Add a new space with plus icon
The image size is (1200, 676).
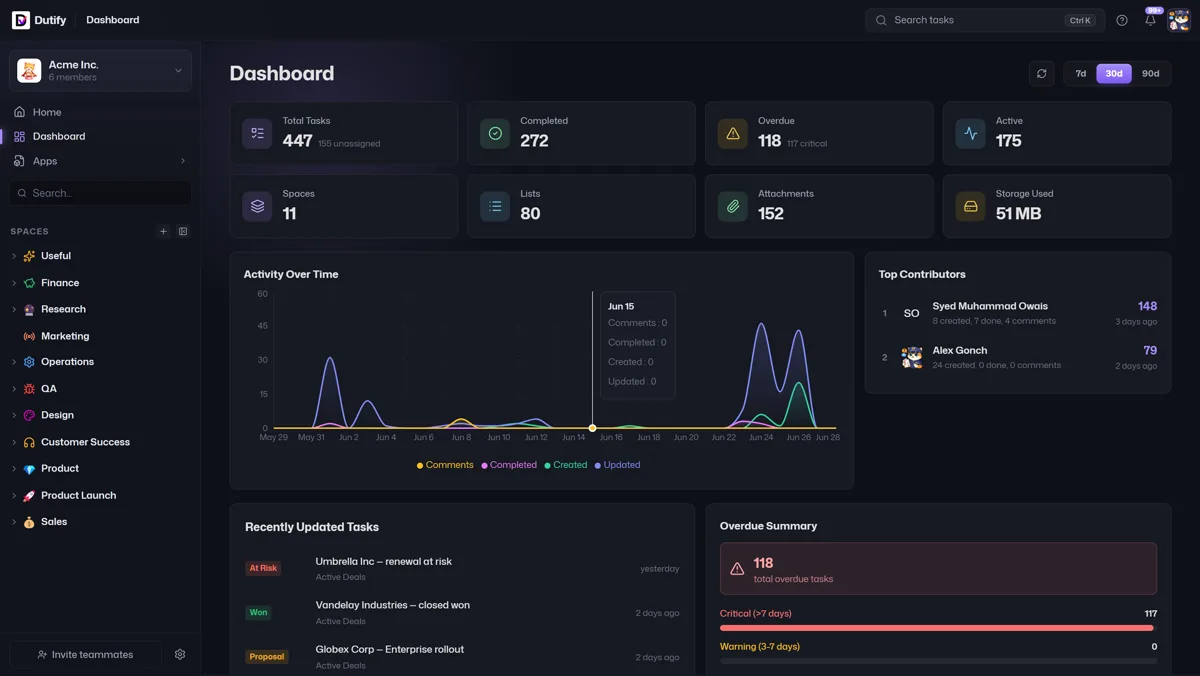(164, 231)
